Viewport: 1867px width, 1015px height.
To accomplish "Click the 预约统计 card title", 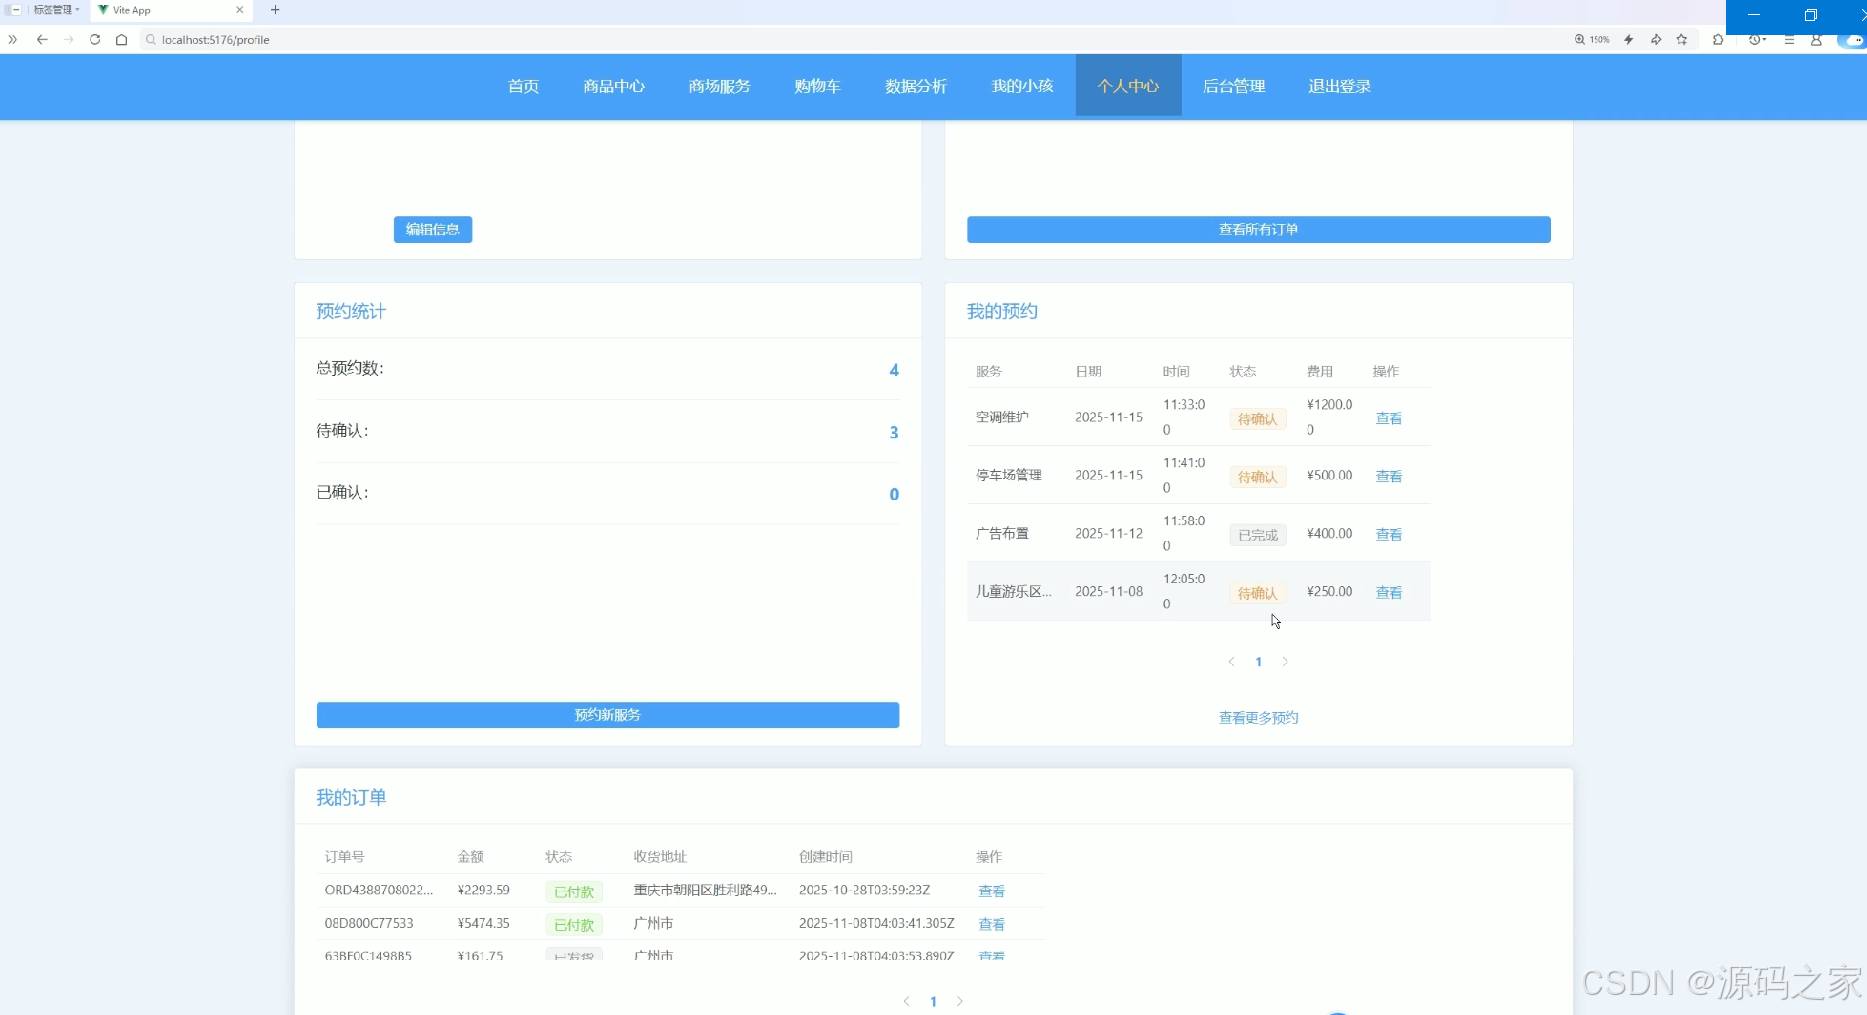I will [x=351, y=311].
